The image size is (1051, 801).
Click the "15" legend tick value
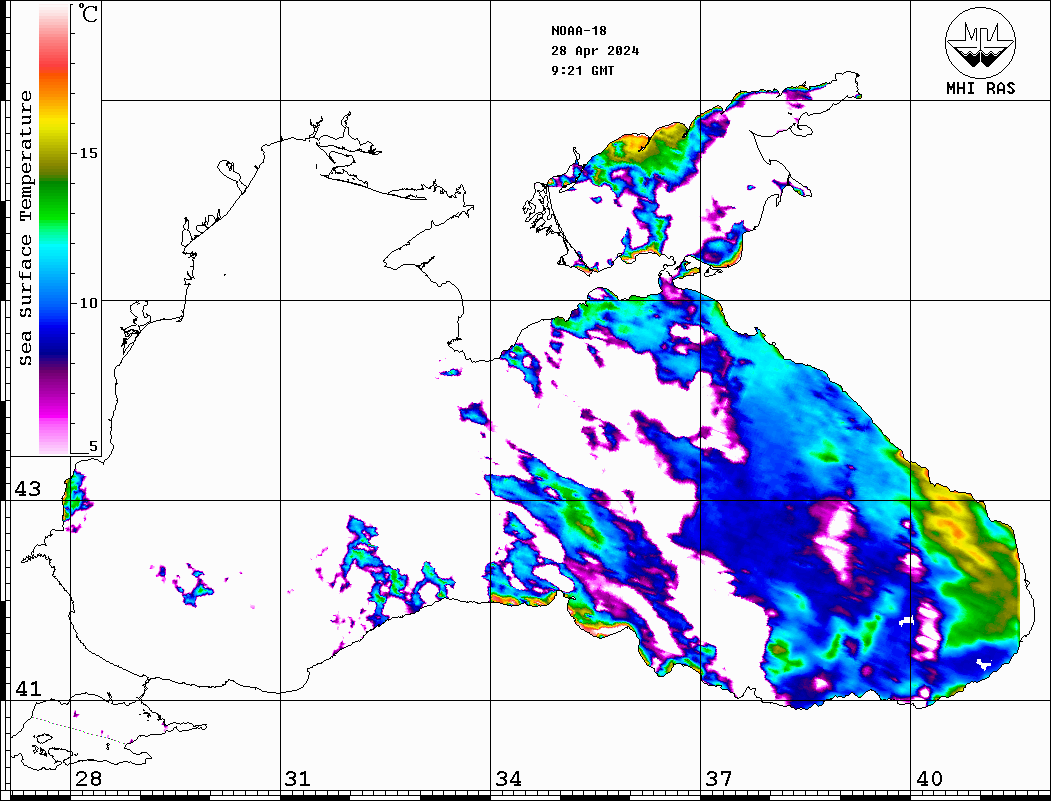(88, 153)
